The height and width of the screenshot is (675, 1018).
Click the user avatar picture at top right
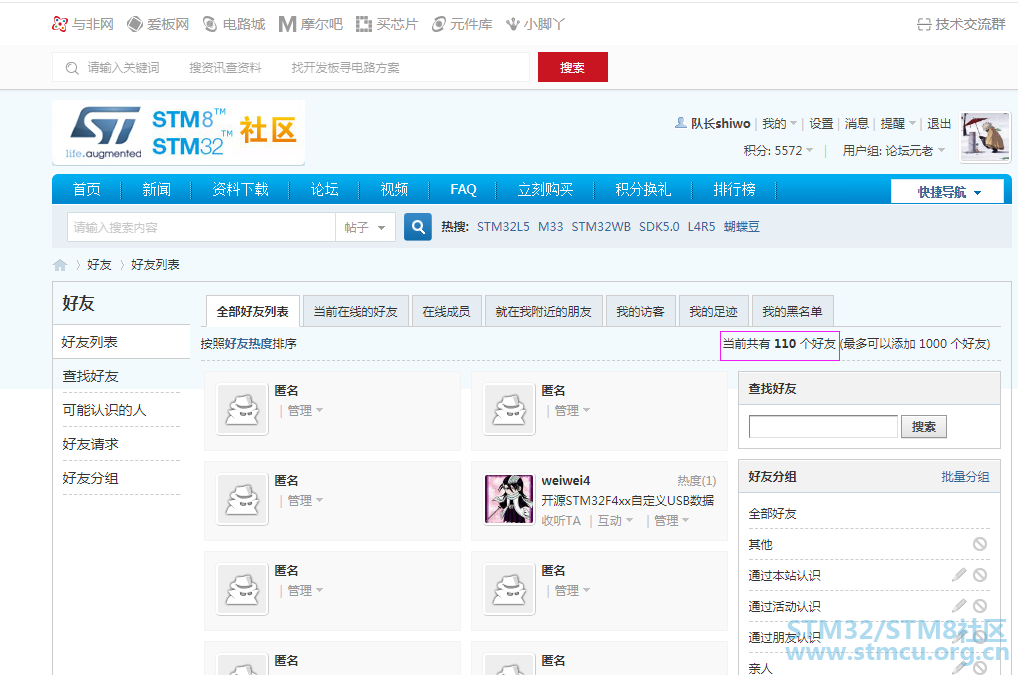click(x=985, y=136)
